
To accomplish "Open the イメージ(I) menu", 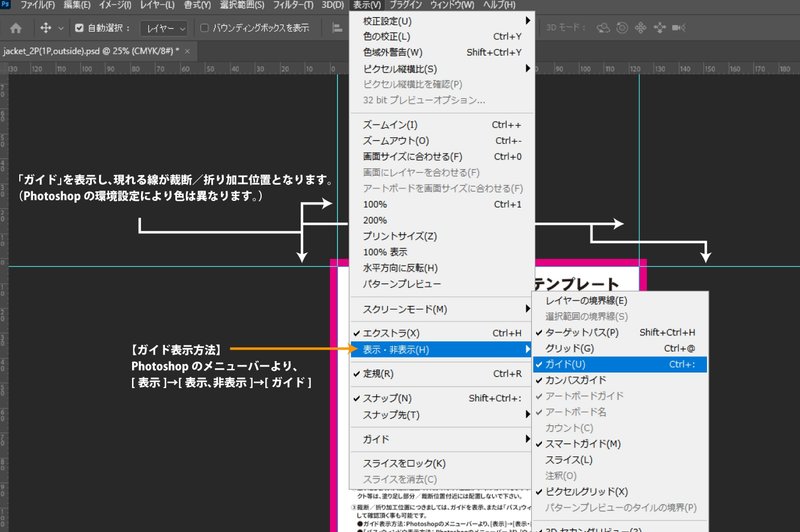I will pyautogui.click(x=115, y=5).
